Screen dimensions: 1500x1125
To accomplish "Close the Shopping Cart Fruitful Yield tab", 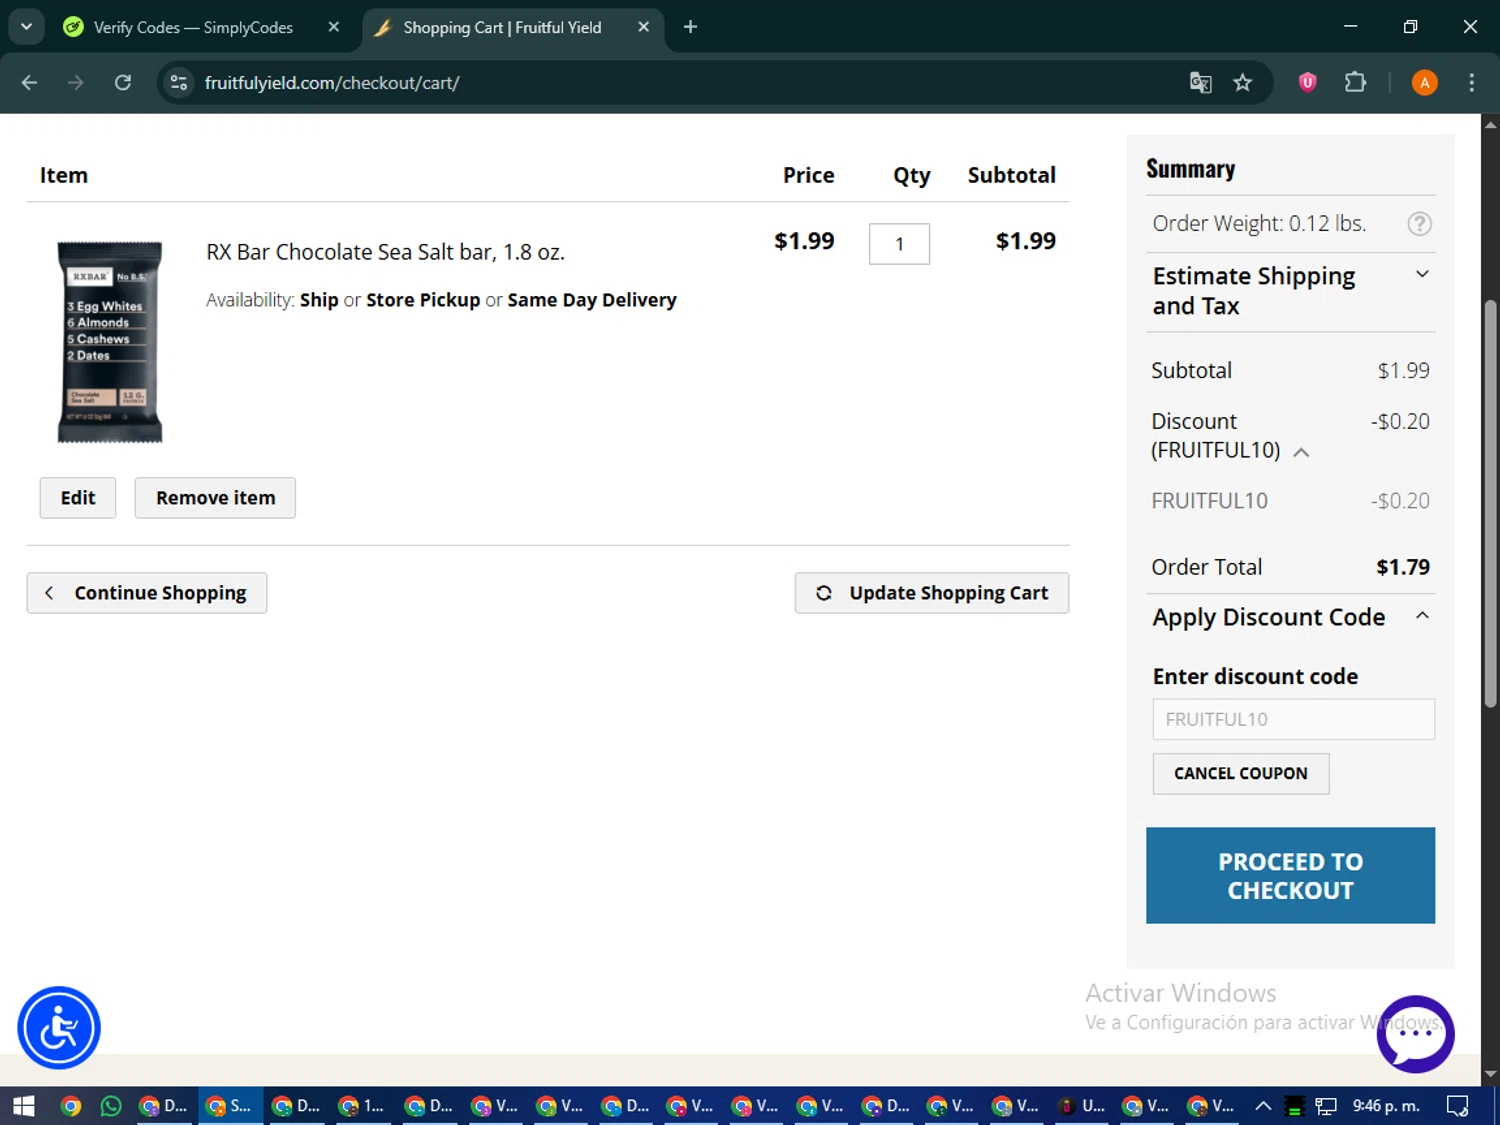I will [644, 27].
